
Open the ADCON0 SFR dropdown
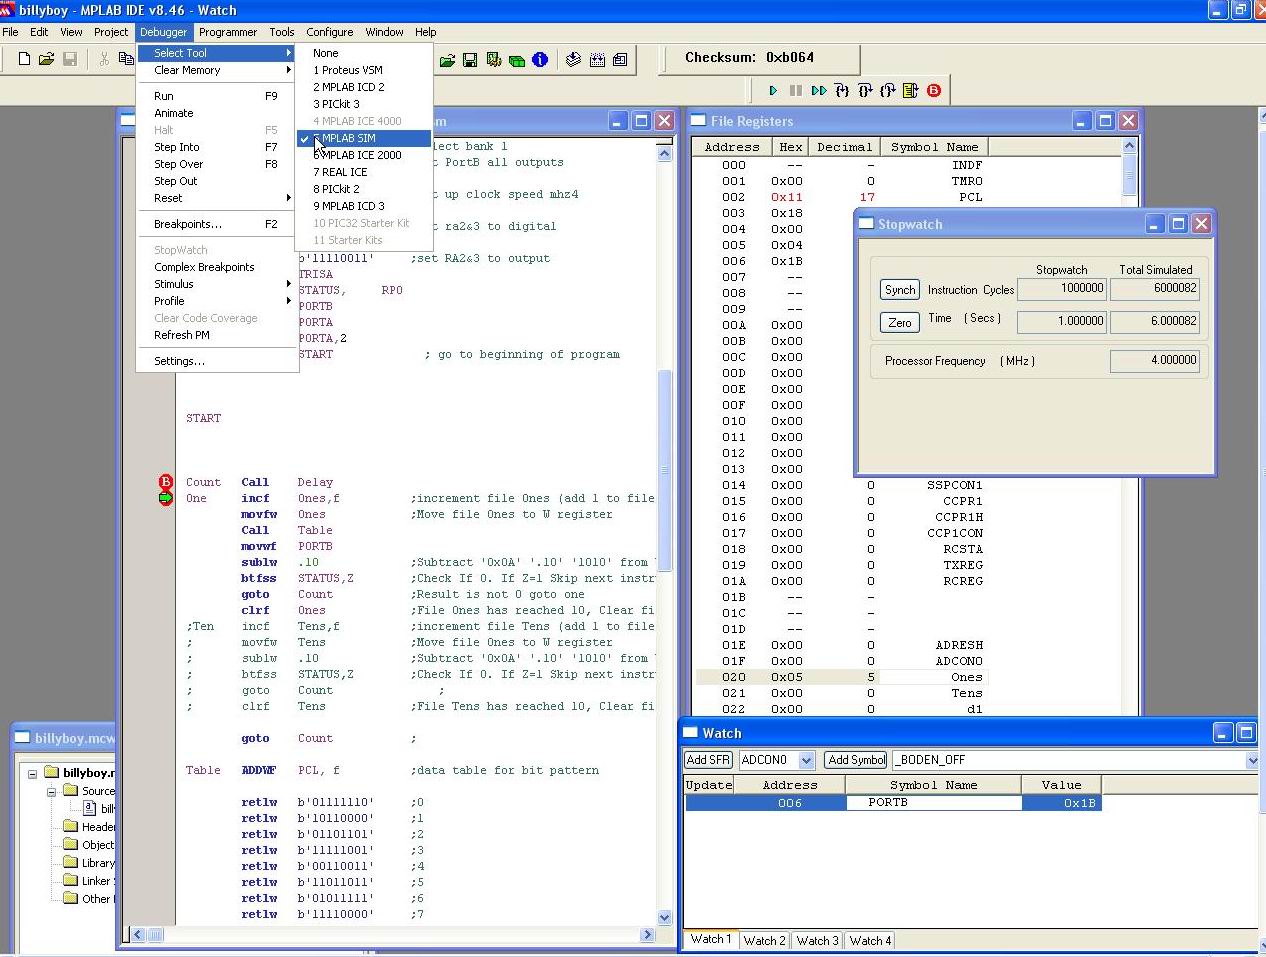[807, 761]
